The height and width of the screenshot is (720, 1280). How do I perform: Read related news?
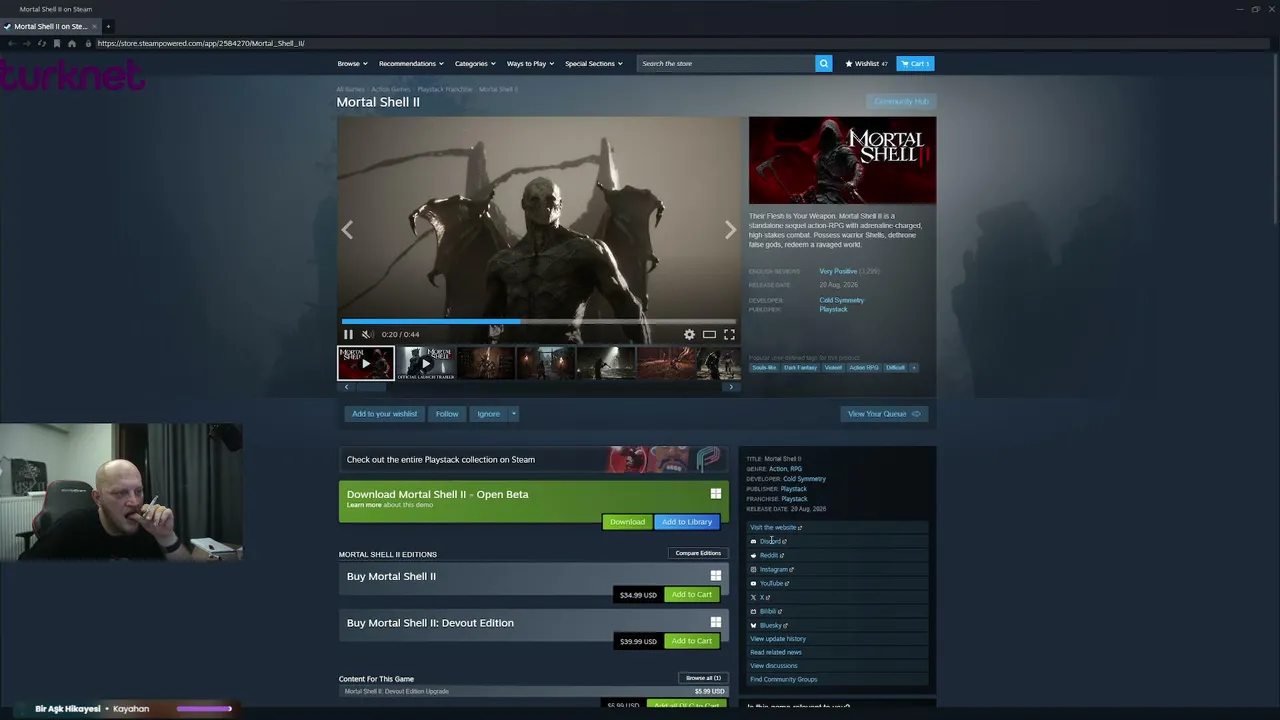(776, 652)
